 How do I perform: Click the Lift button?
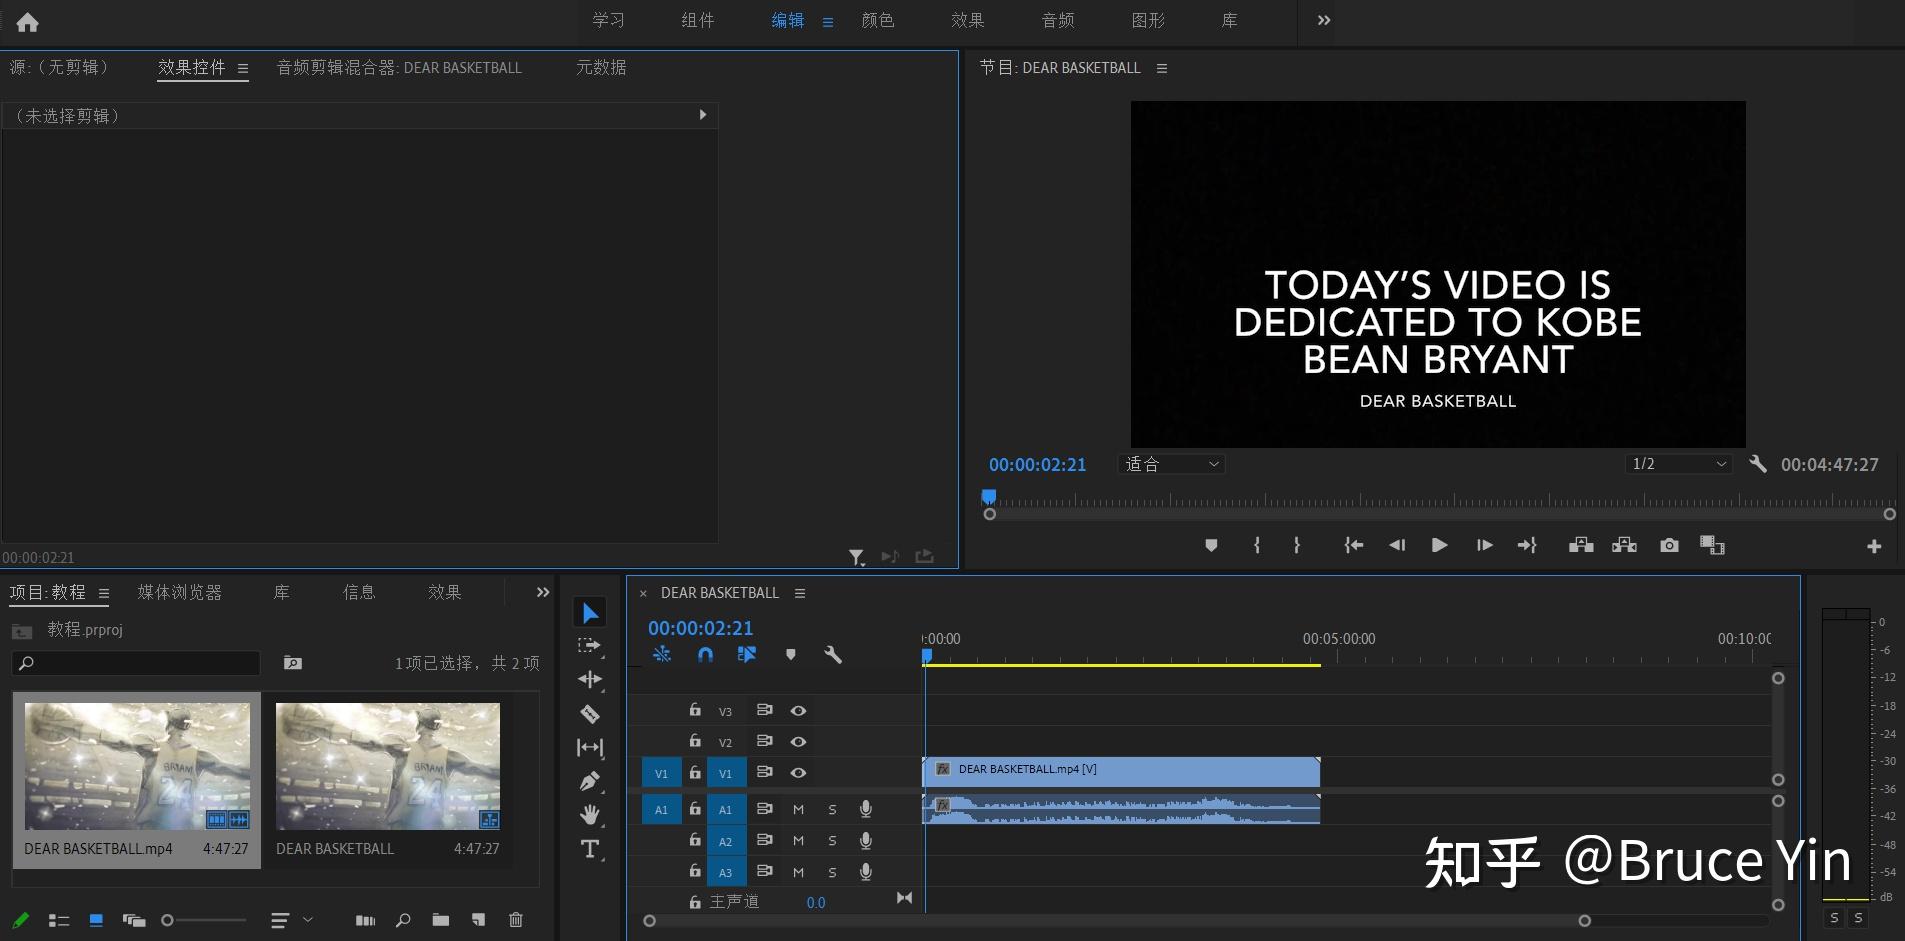click(x=1581, y=545)
